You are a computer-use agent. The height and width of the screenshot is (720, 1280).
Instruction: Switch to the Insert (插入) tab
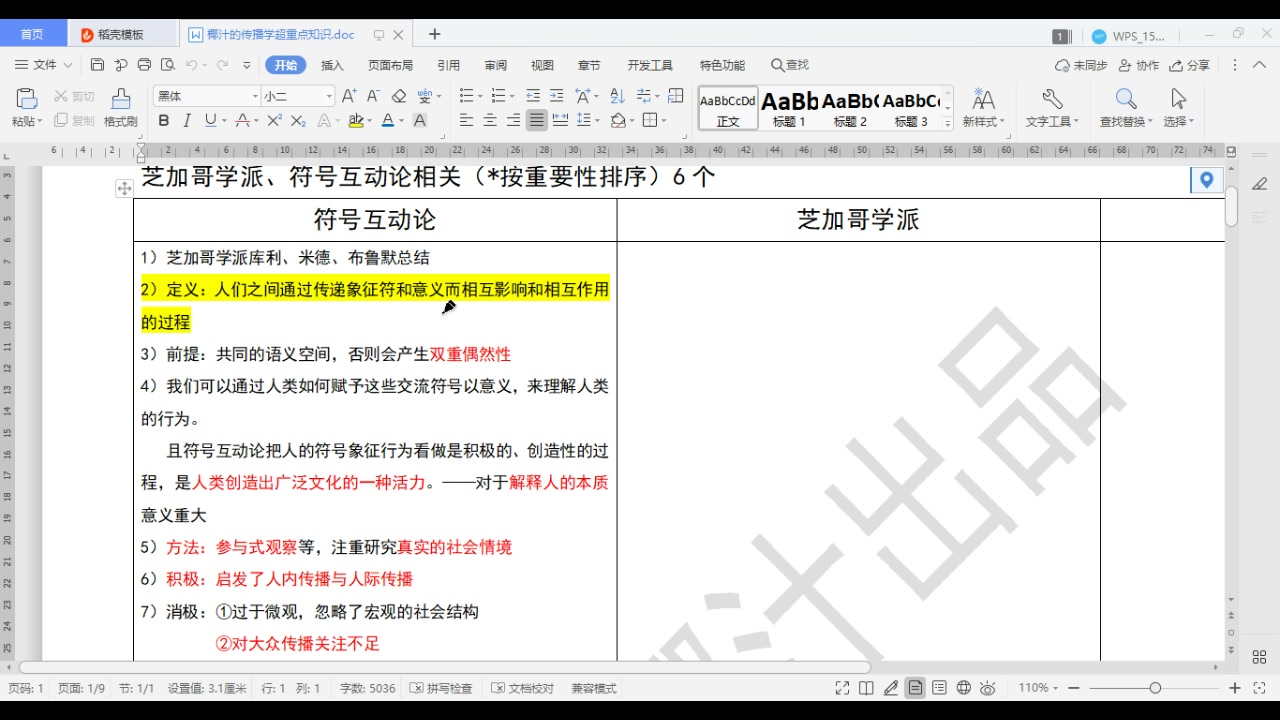click(332, 65)
